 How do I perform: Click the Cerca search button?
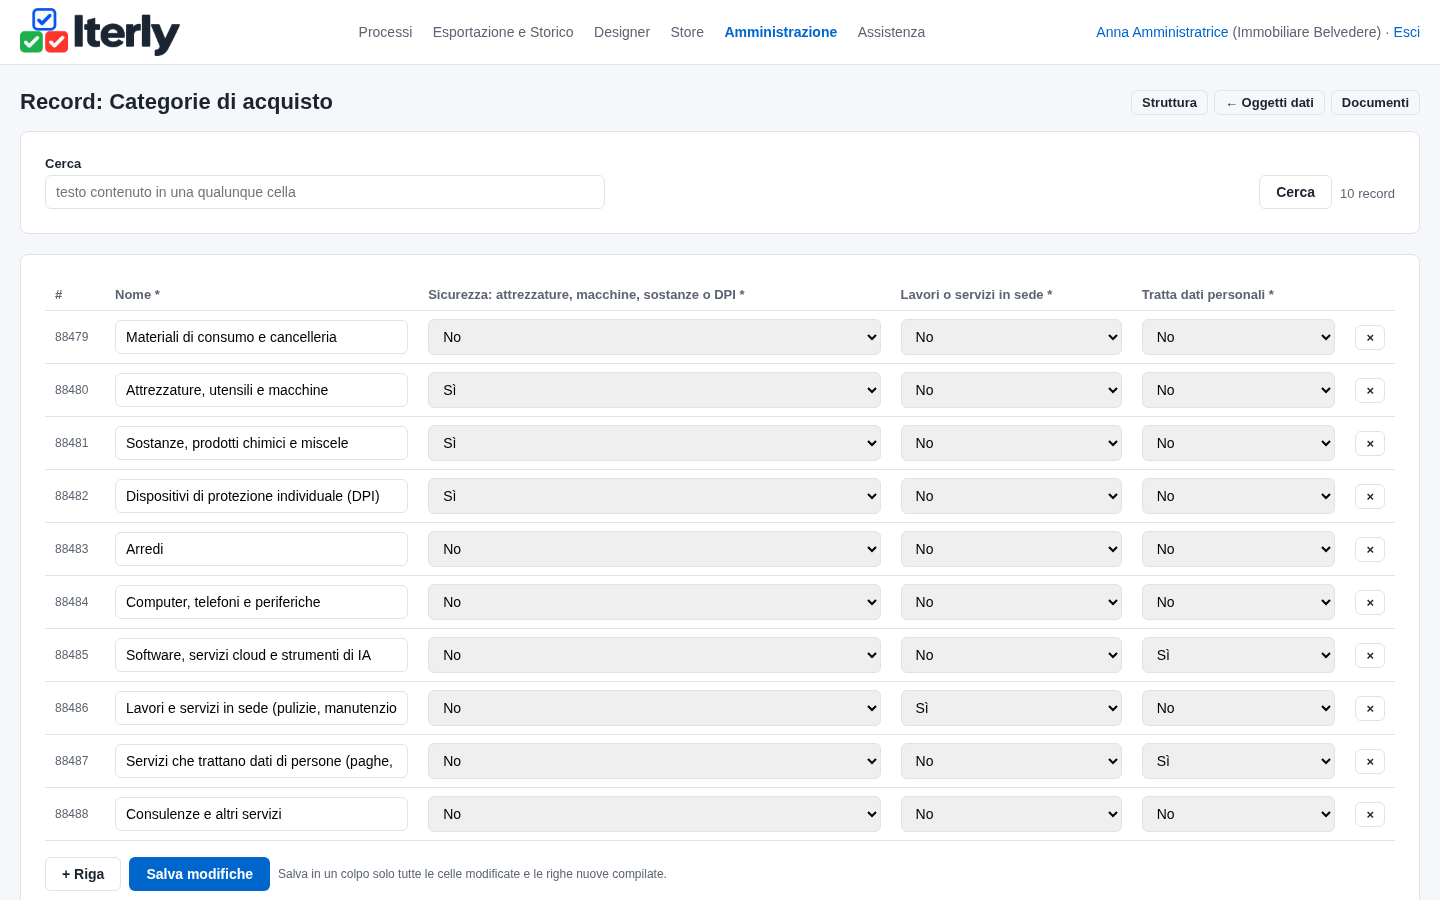(x=1295, y=192)
